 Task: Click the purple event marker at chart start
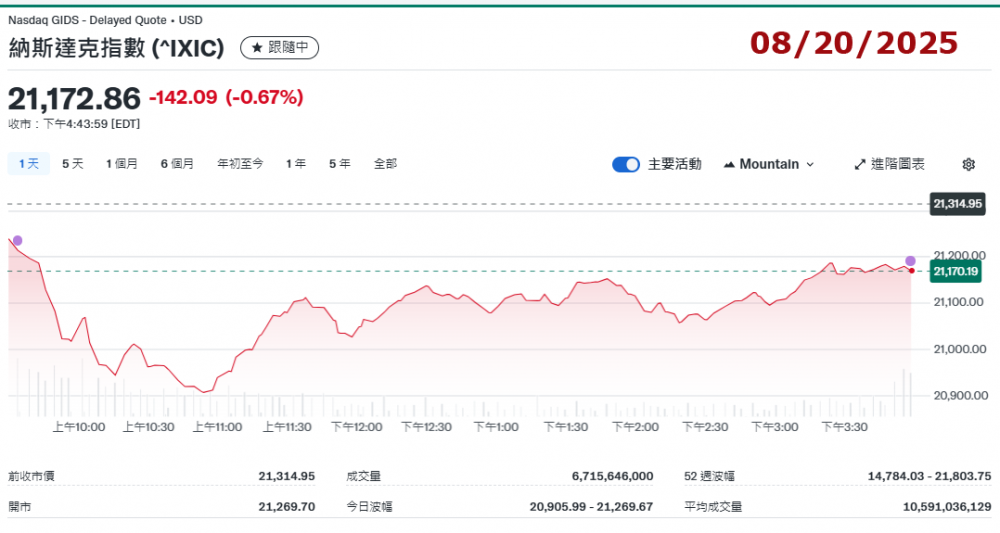(16, 241)
